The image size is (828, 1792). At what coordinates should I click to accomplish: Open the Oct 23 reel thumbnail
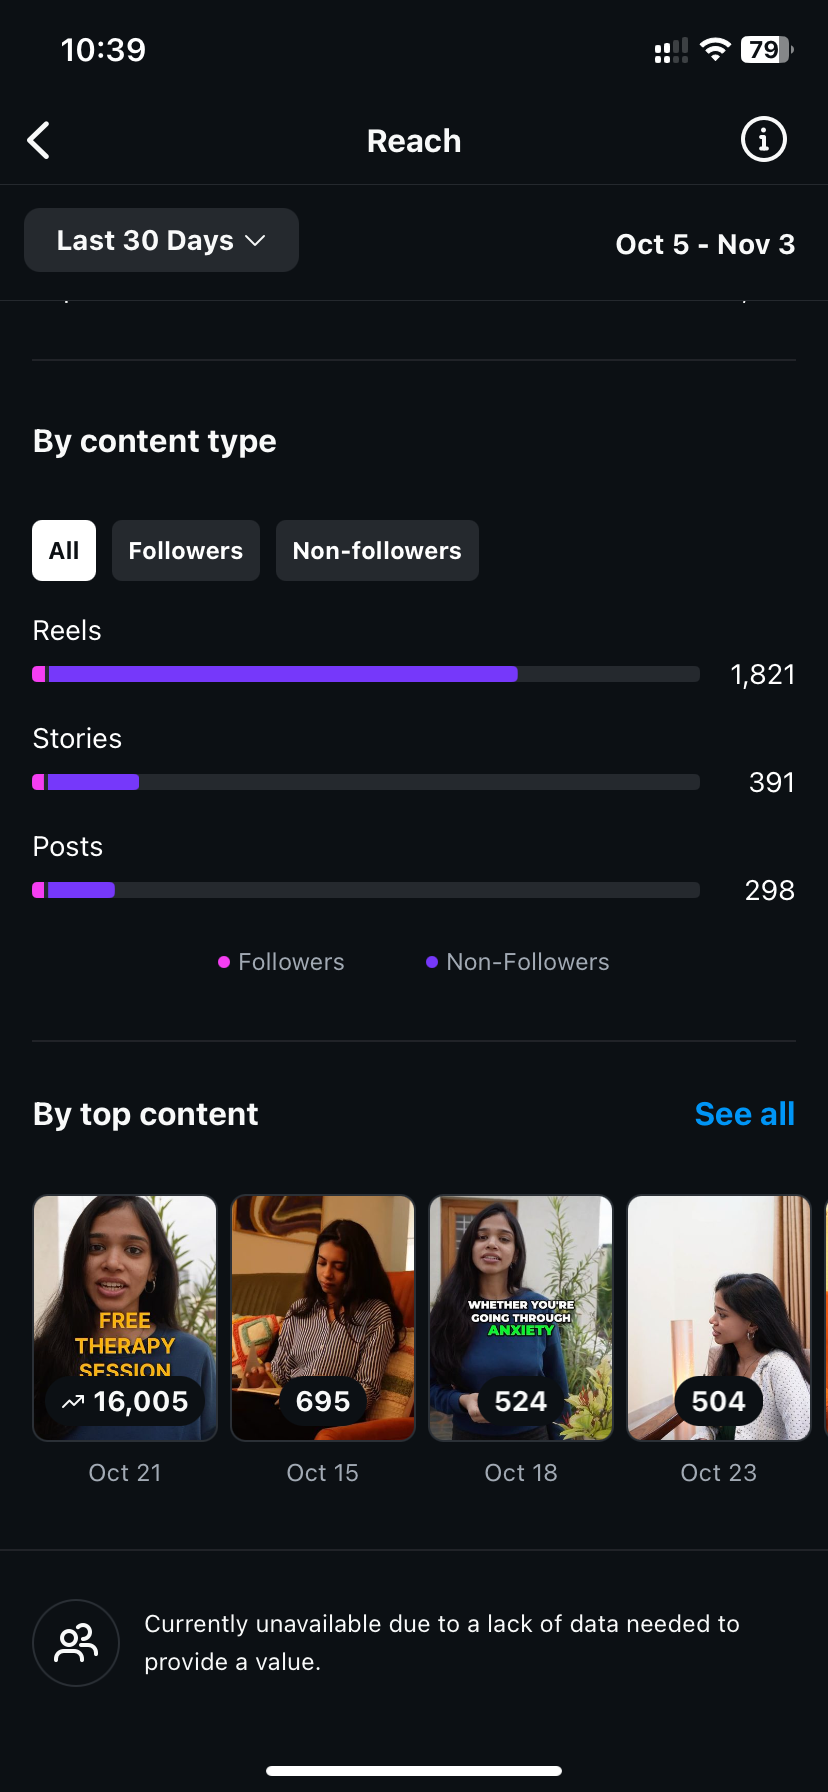[719, 1300]
